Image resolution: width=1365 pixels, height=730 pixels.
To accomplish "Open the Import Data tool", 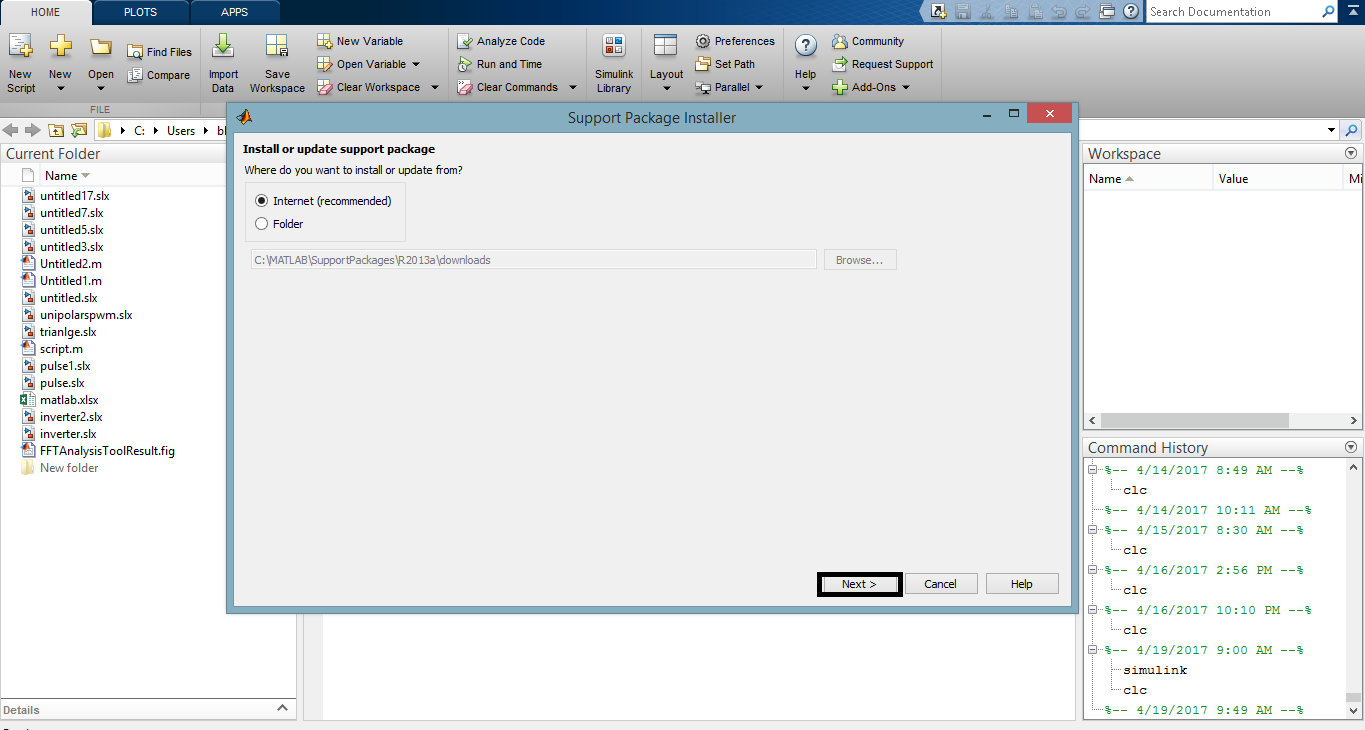I will point(223,62).
